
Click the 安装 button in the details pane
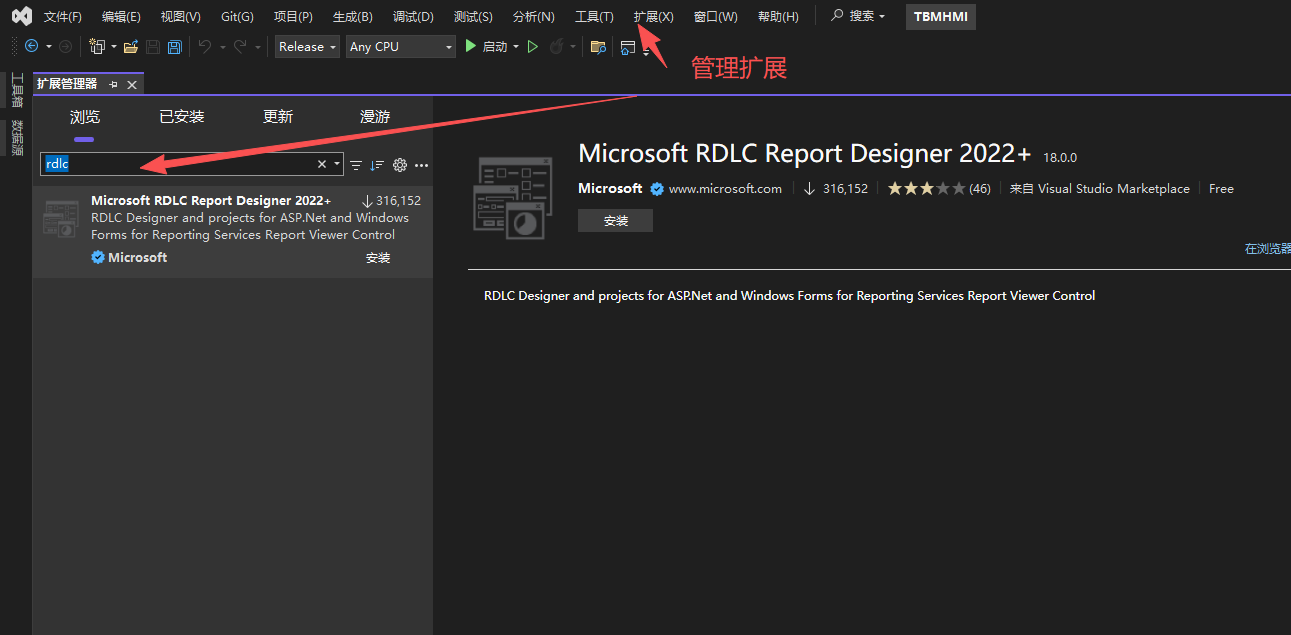click(x=615, y=221)
